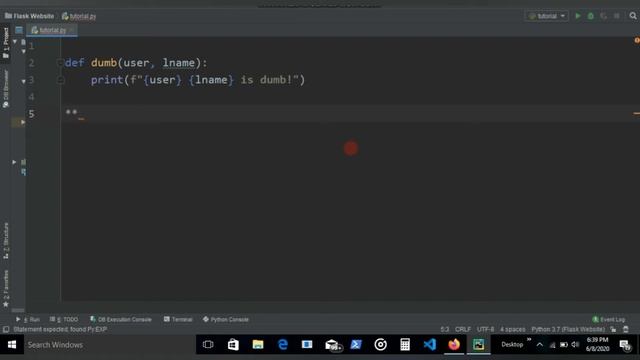The width and height of the screenshot is (640, 360).
Task: Click the lock read-only toggle in status bar
Action: [613, 329]
